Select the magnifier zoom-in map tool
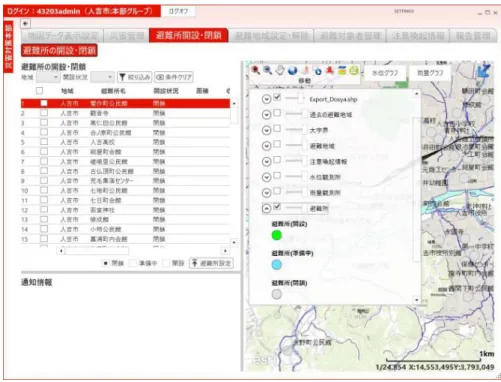Image resolution: width=501 pixels, height=382 pixels. coord(256,70)
